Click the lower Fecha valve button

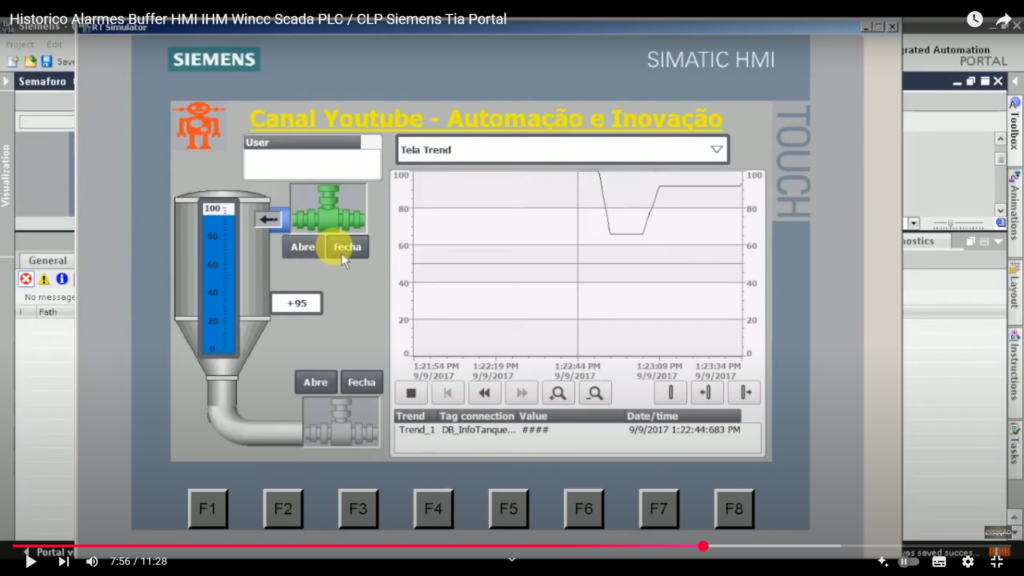pyautogui.click(x=361, y=382)
